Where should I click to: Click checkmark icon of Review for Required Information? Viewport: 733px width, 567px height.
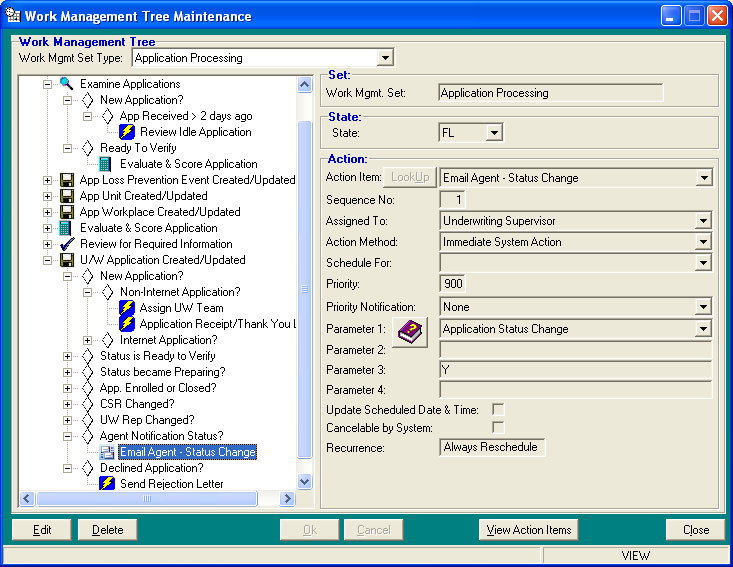point(67,244)
